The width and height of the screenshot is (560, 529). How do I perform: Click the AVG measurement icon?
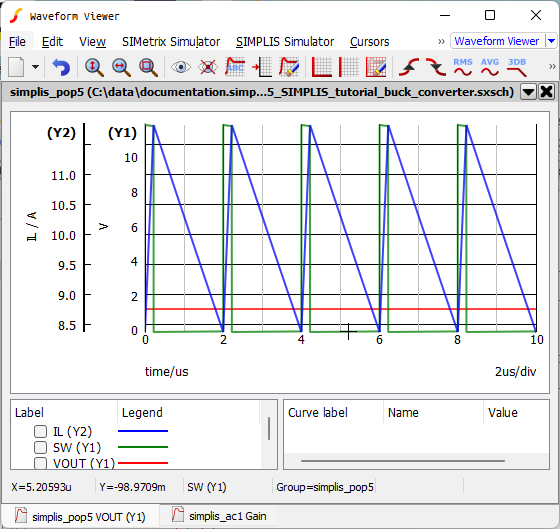(490, 67)
